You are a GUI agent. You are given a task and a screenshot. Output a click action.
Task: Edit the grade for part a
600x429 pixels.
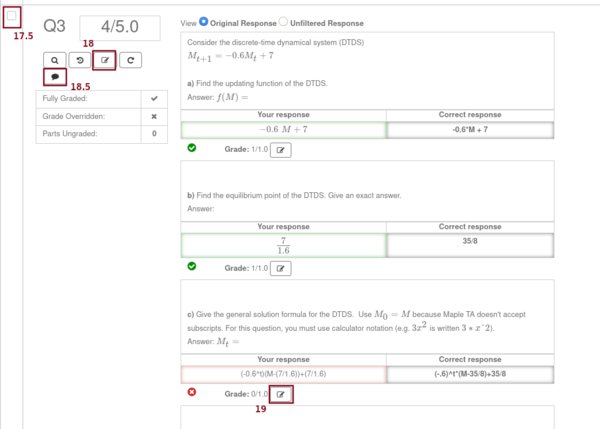(x=281, y=150)
